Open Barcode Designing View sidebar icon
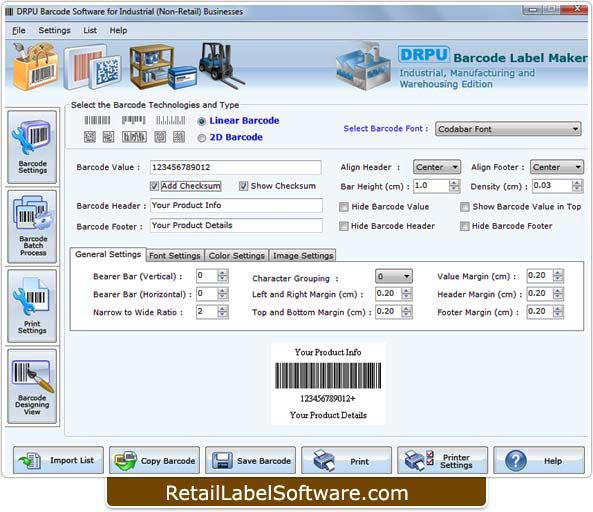Viewport: 593px width, 512px height. point(32,386)
